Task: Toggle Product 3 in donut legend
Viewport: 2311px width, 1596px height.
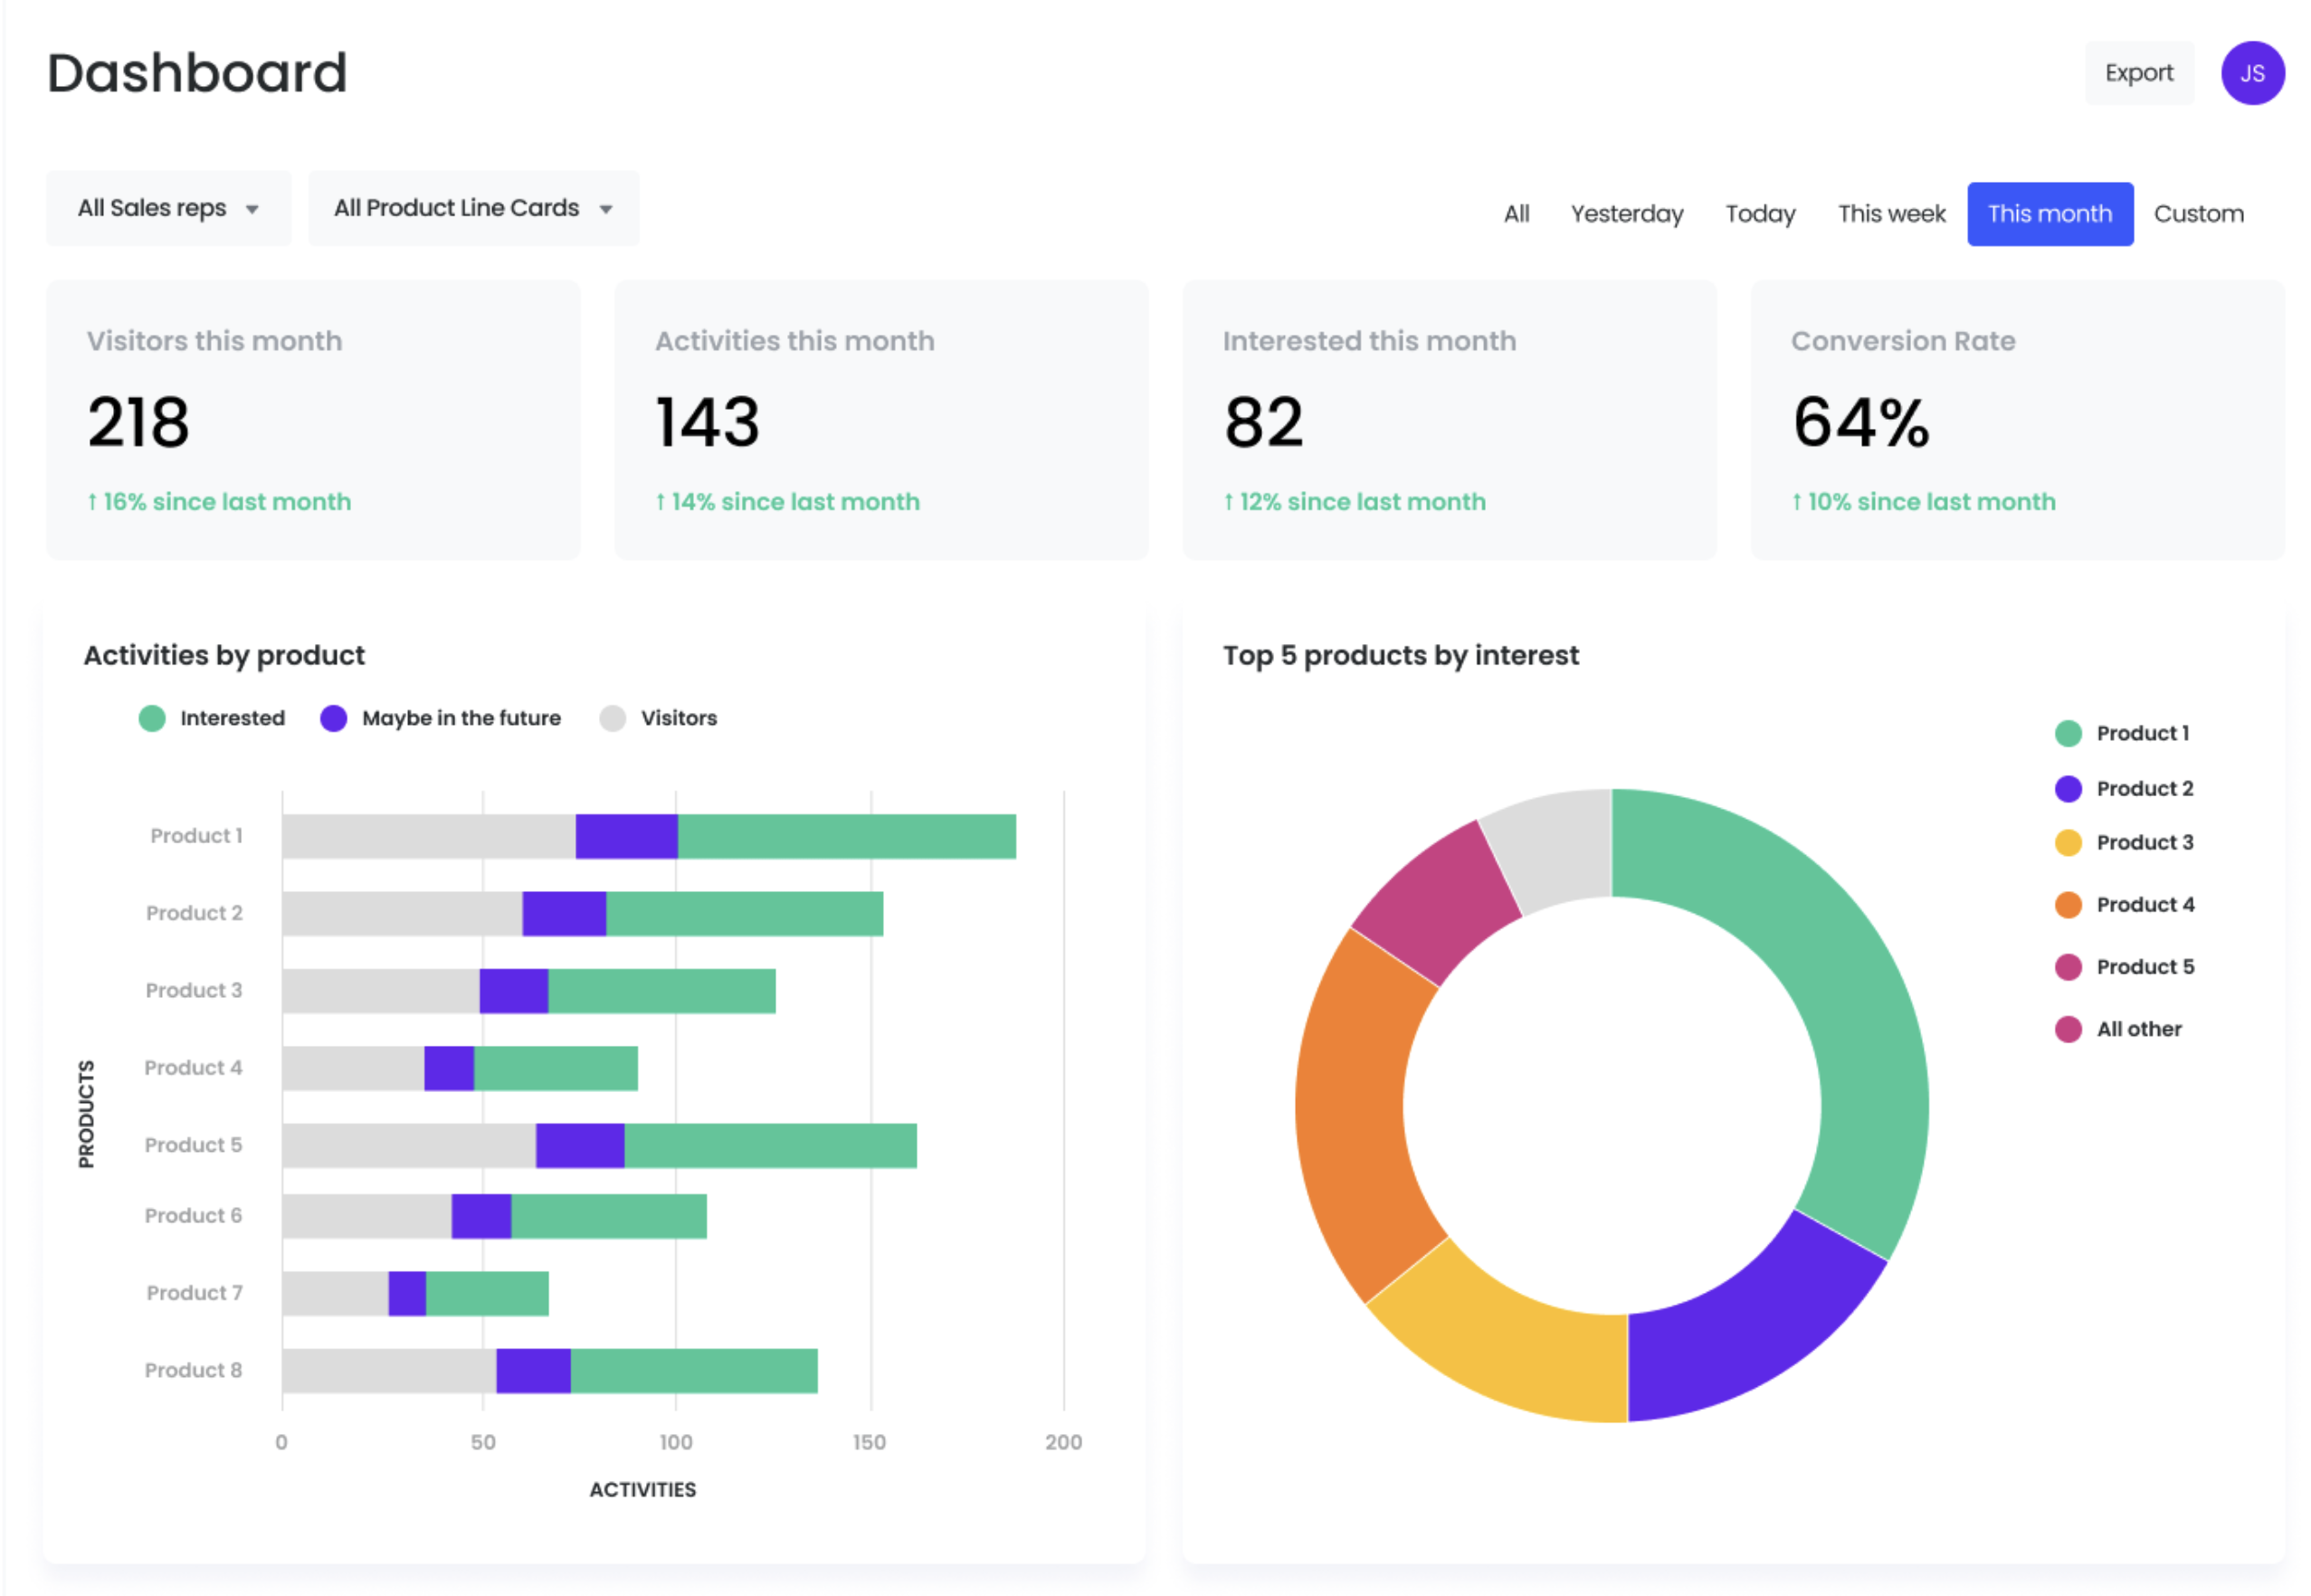Action: pos(2124,842)
